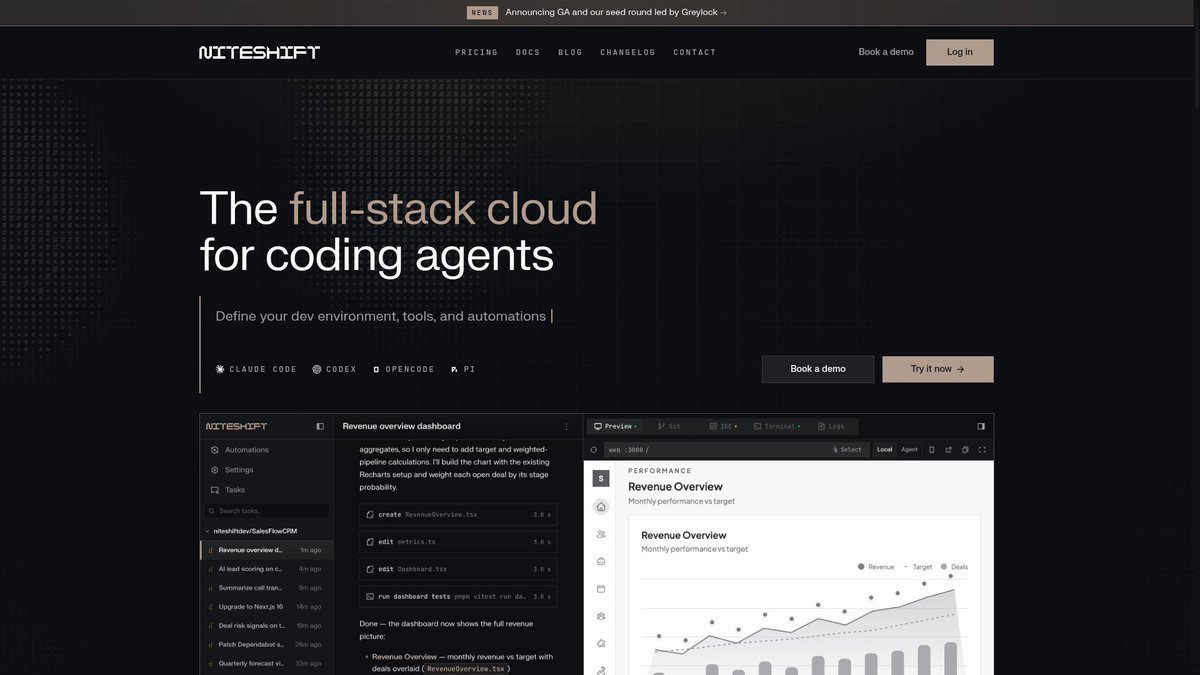Open the Docs page

click(x=528, y=52)
